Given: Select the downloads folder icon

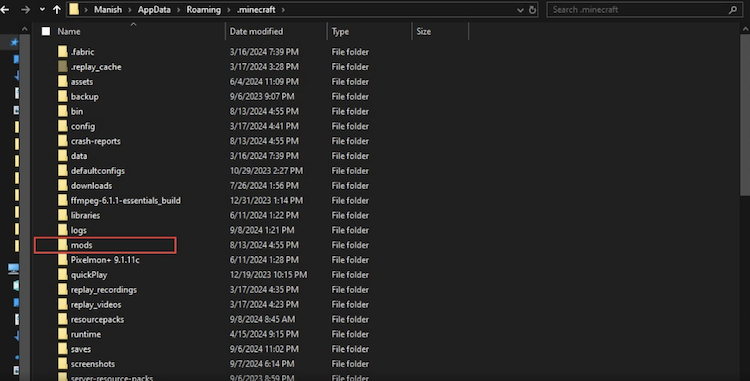Looking at the screenshot, I should click(63, 185).
